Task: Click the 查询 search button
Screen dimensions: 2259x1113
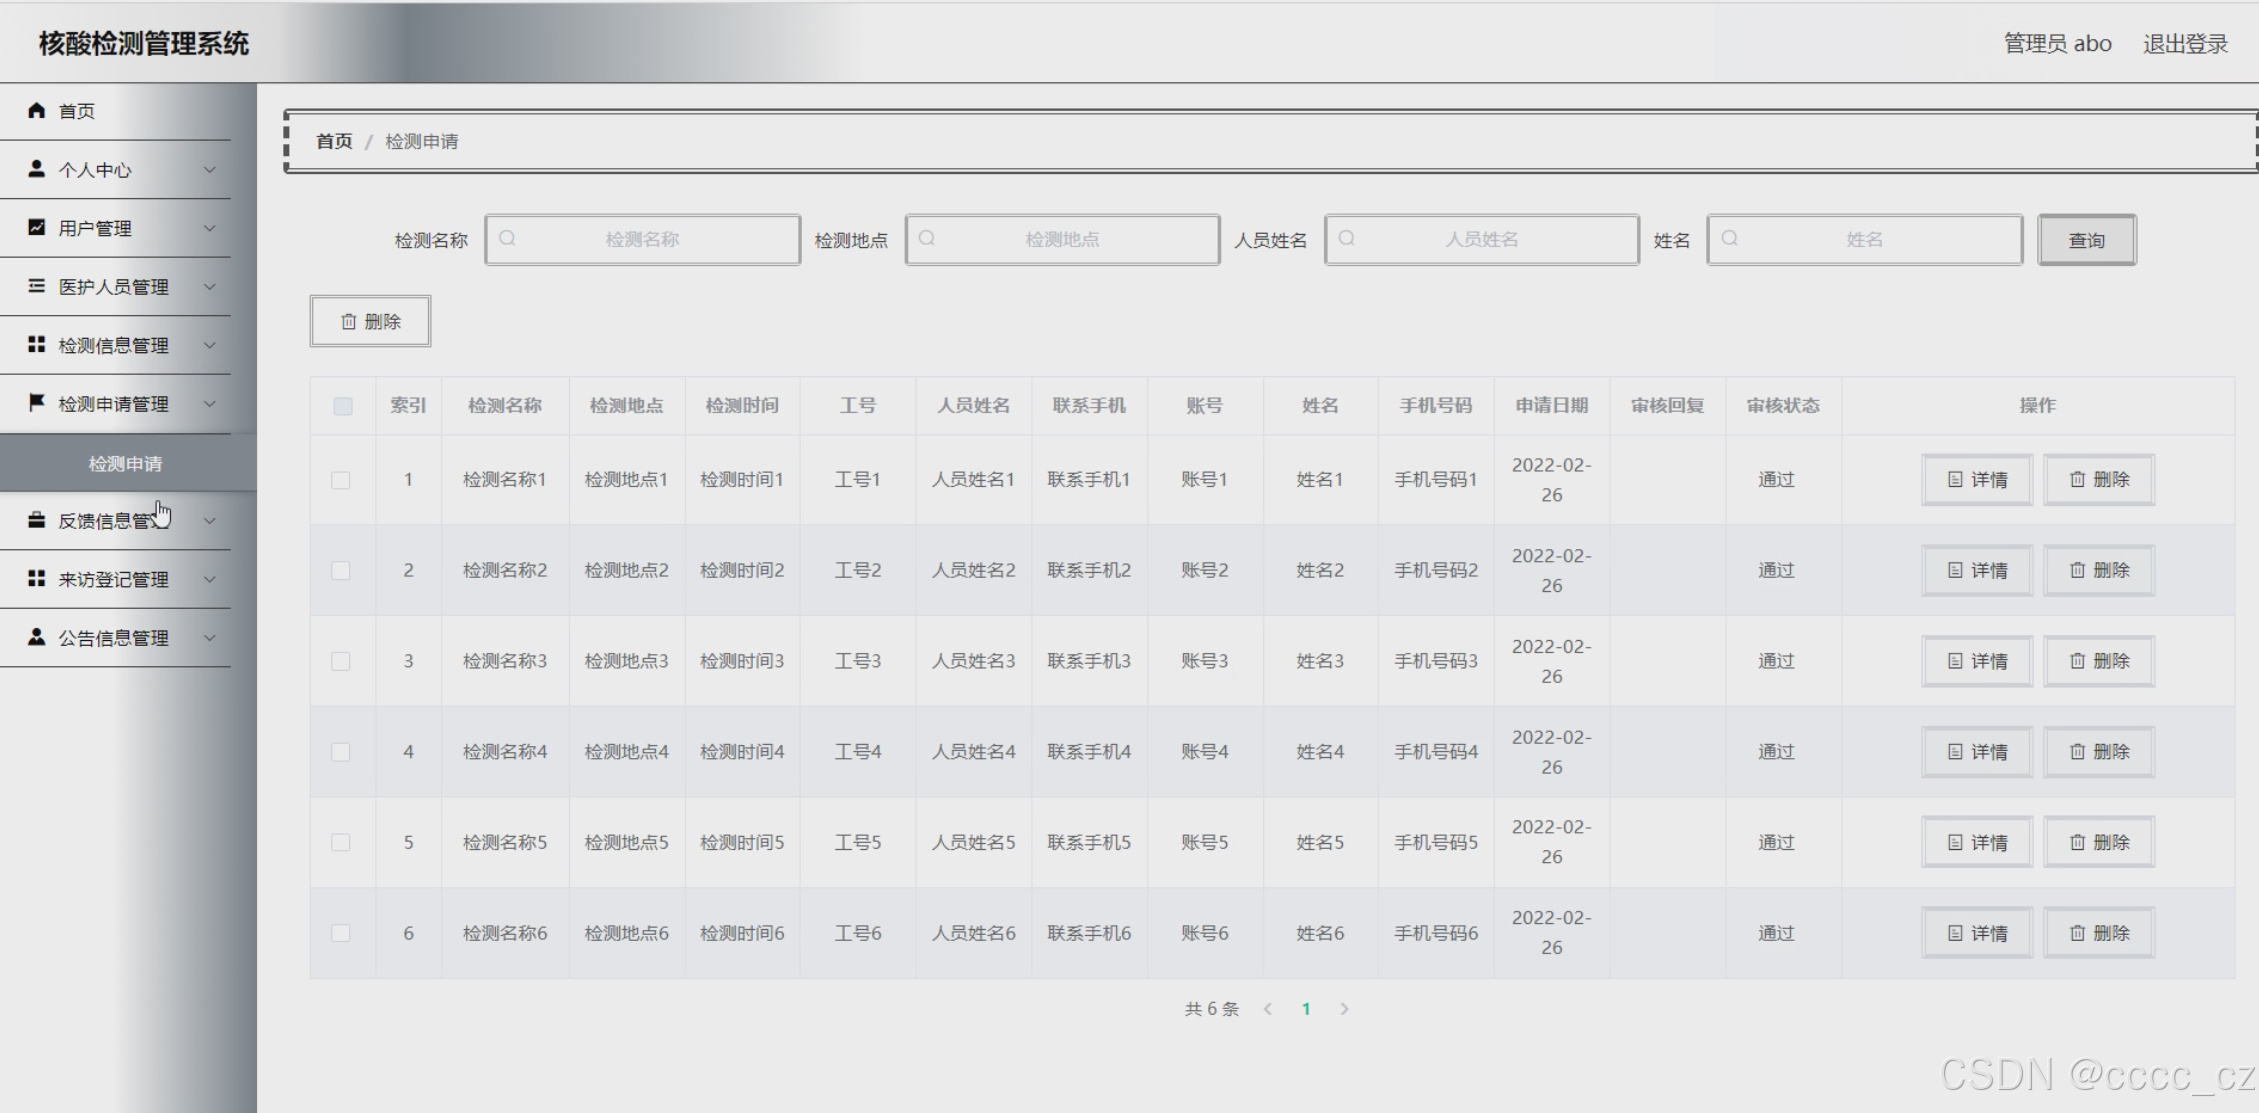Action: point(2086,240)
